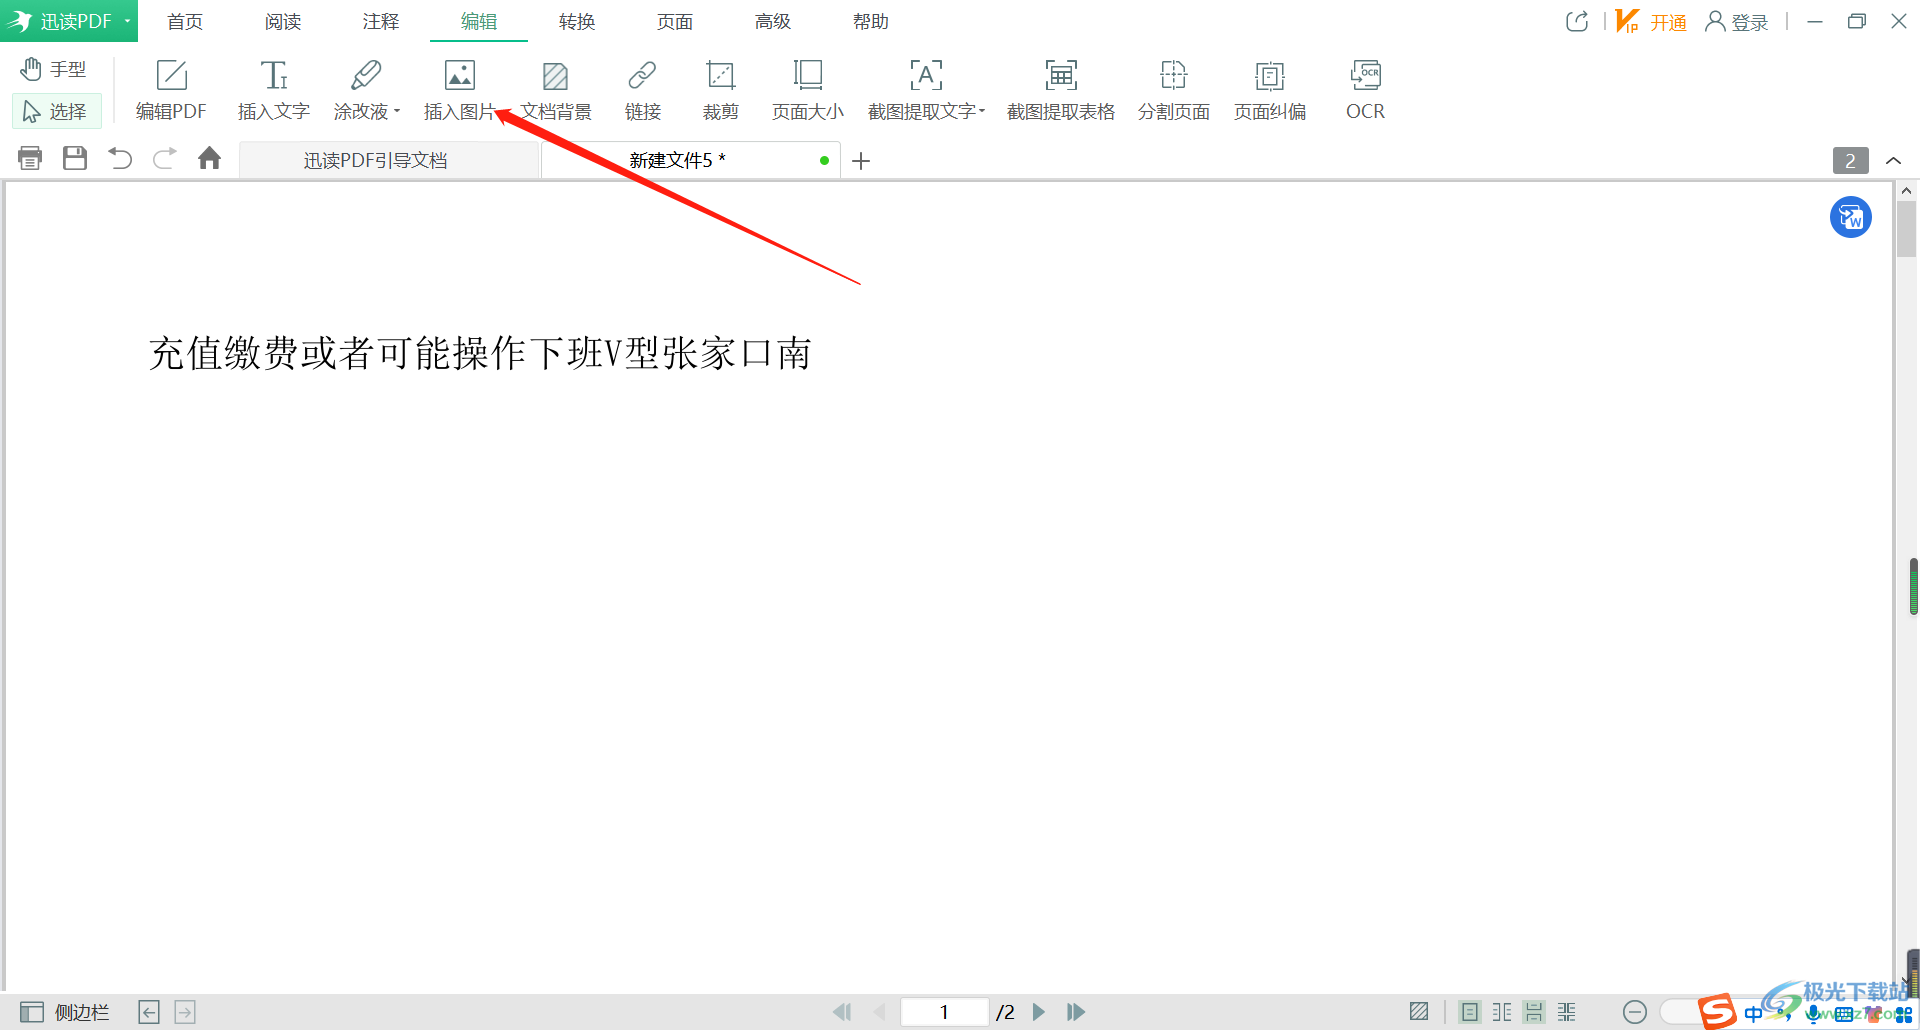
Task: Enable continuous single page scrolling mode
Action: coord(1534,1012)
